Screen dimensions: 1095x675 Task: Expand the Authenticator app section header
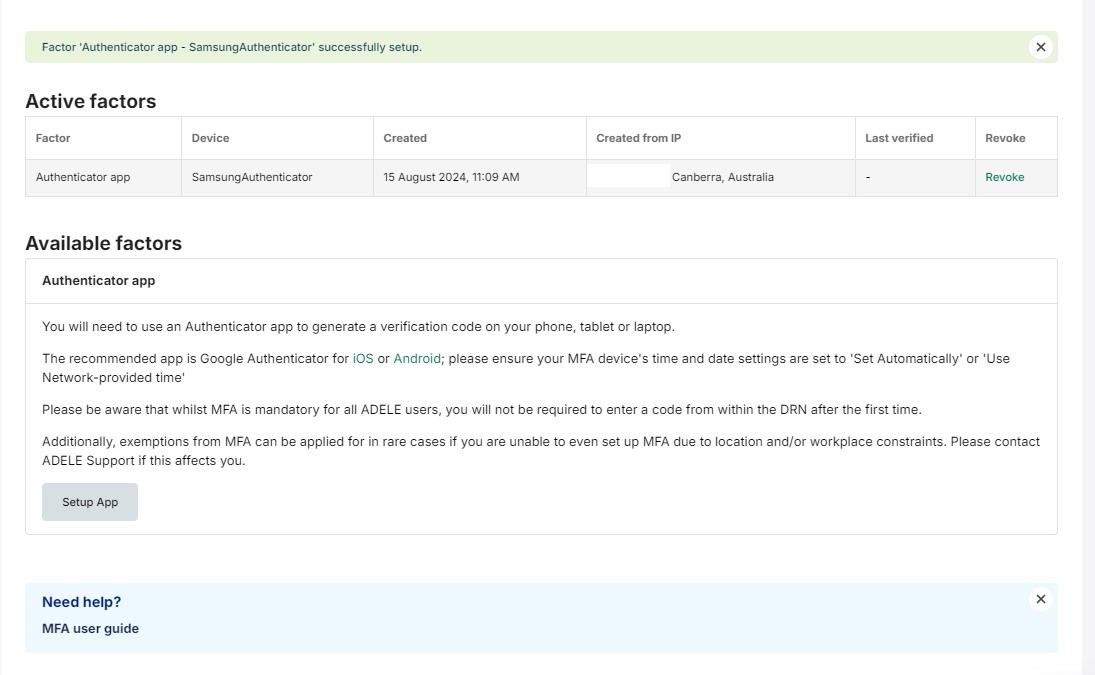pyautogui.click(x=98, y=281)
